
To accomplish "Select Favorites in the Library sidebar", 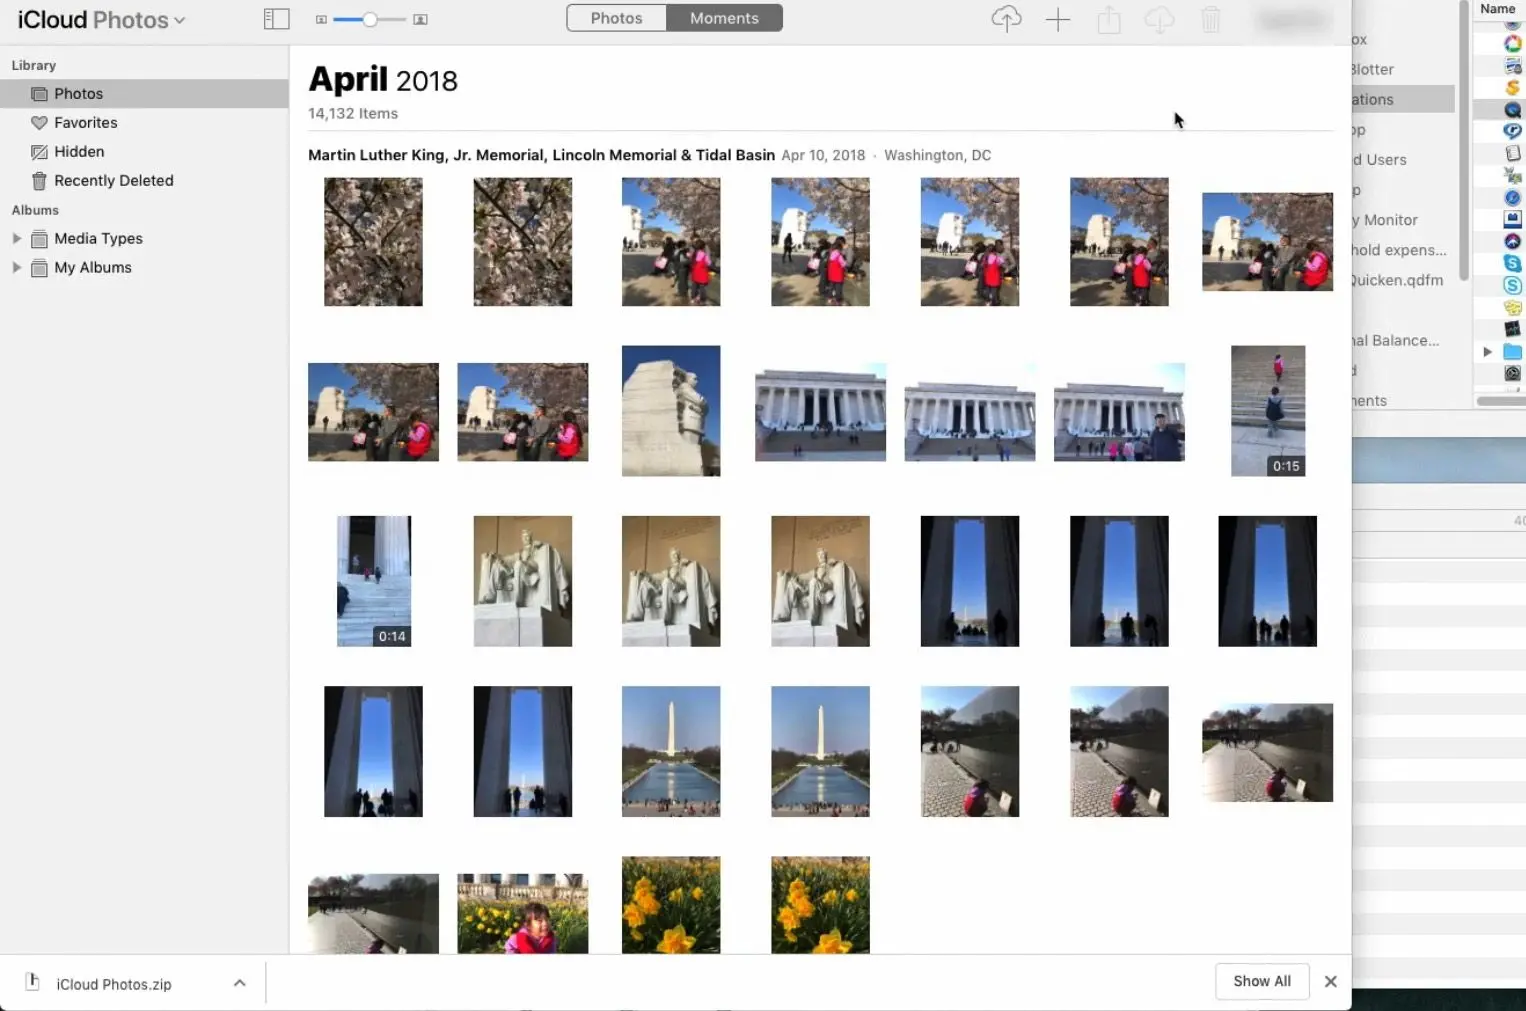I will [x=85, y=122].
